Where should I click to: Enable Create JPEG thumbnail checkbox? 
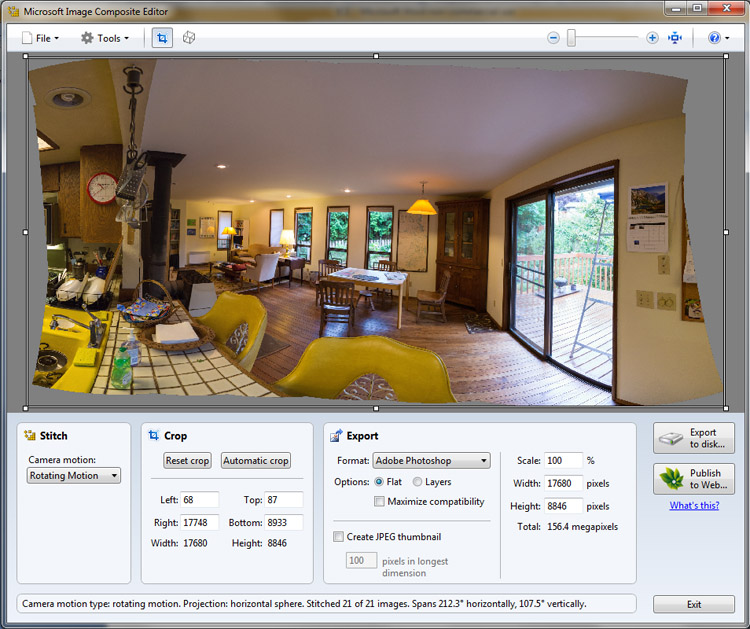tap(338, 537)
